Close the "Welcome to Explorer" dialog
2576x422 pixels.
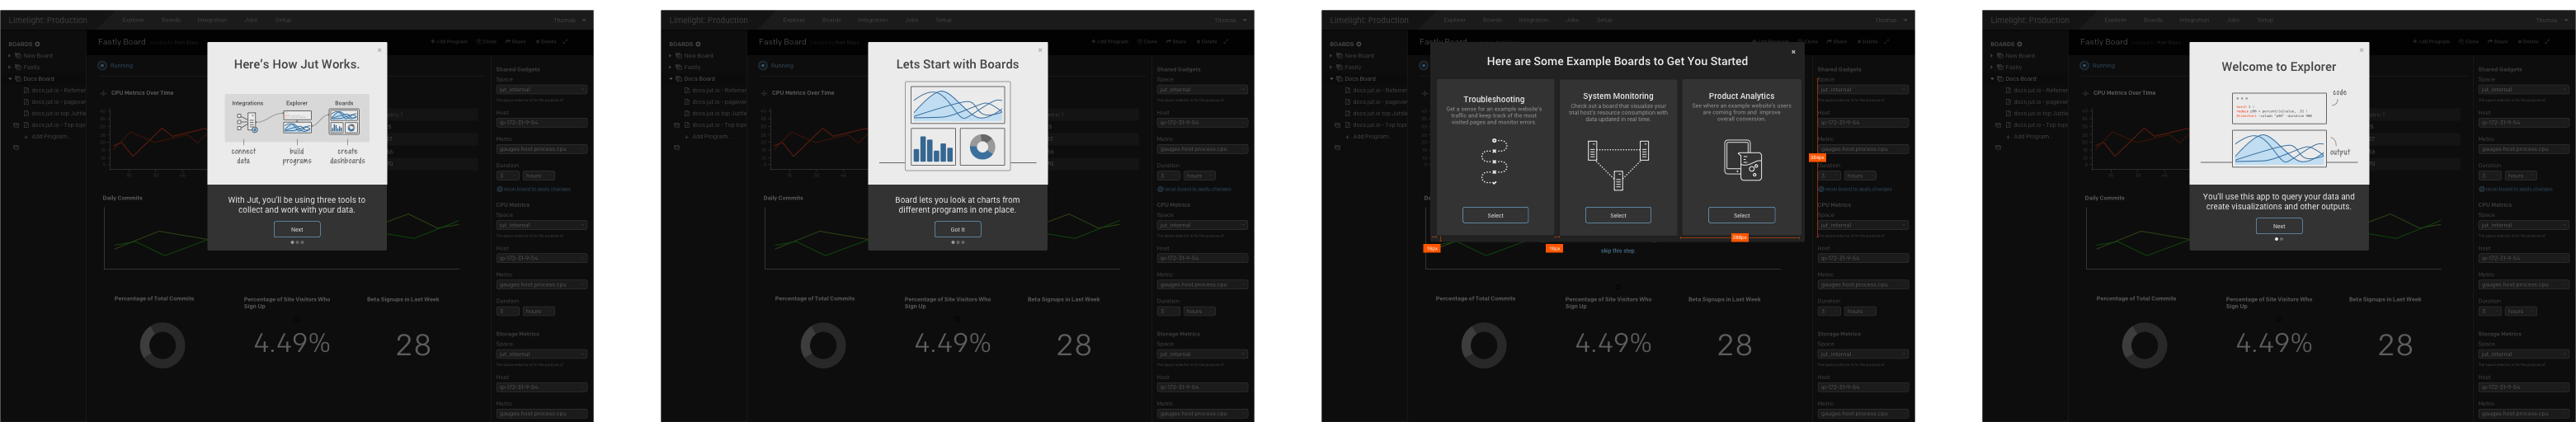(2362, 49)
